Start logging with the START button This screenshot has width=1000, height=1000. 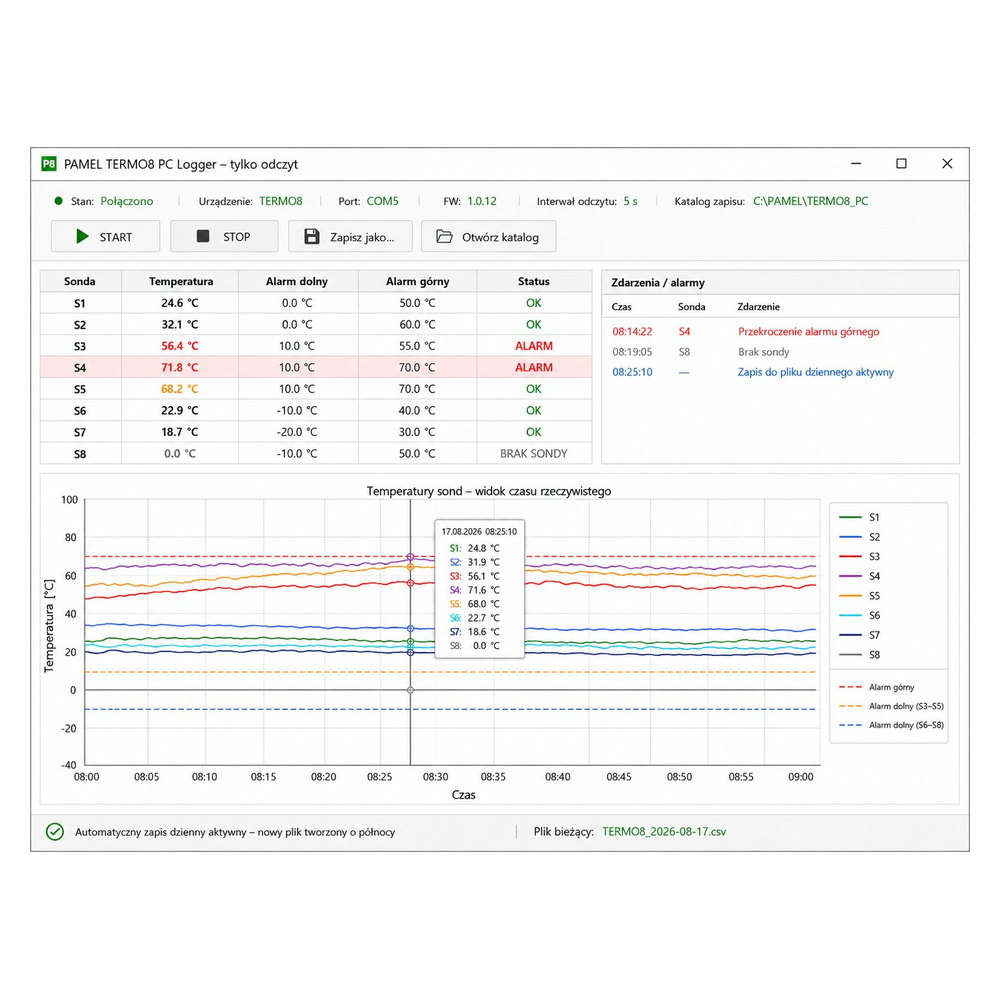point(105,237)
